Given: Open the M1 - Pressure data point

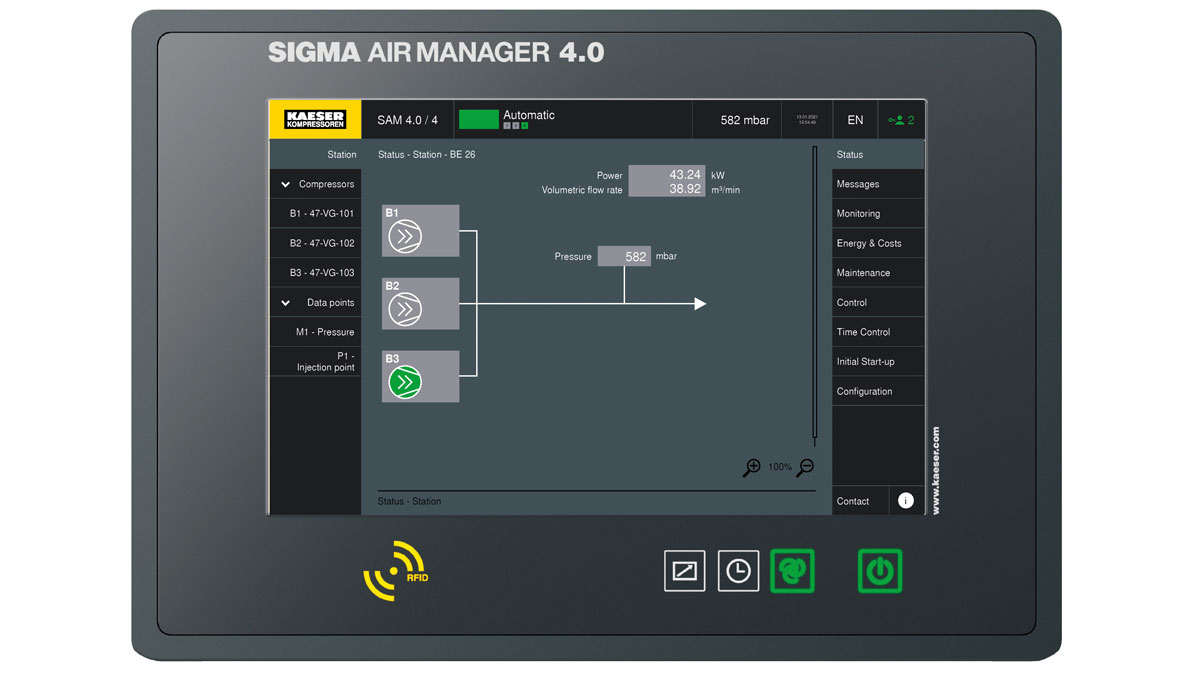Looking at the screenshot, I should pos(315,332).
